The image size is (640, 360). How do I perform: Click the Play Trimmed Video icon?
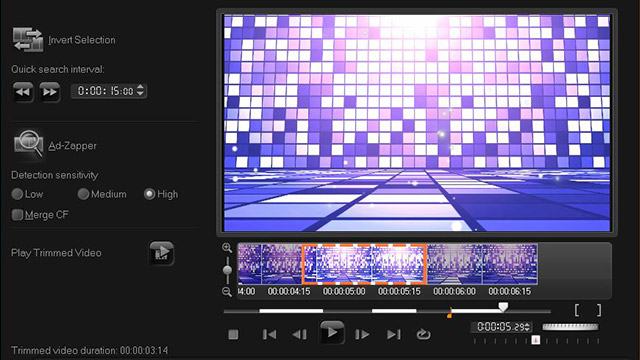162,253
